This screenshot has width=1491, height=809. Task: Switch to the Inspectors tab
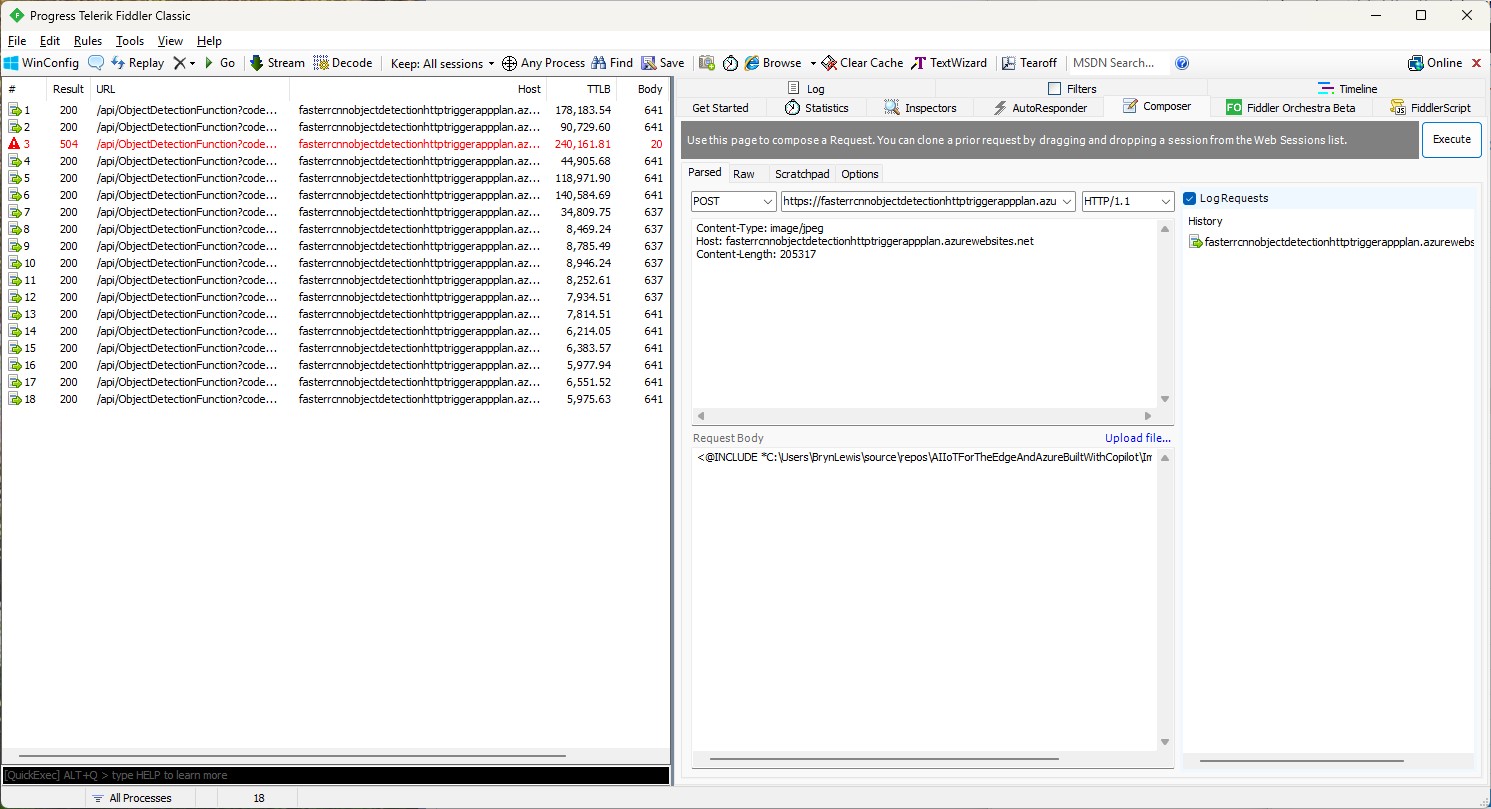click(x=920, y=108)
